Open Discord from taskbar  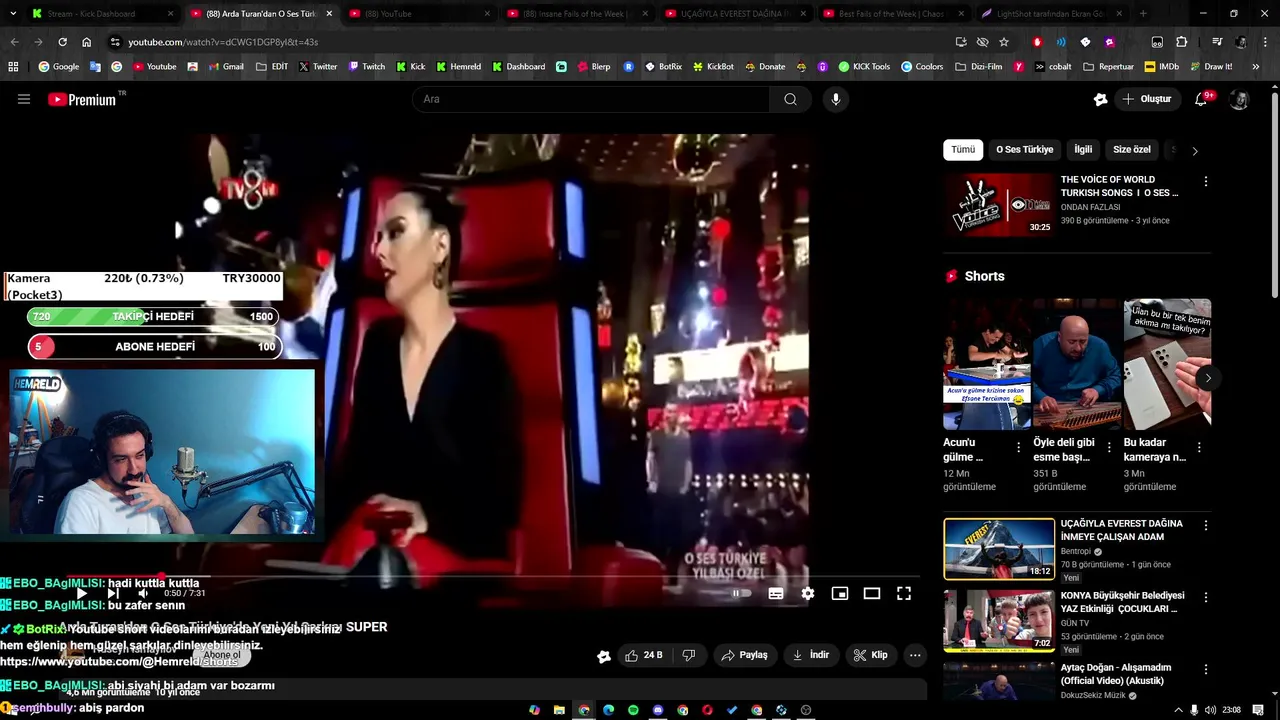[x=659, y=710]
